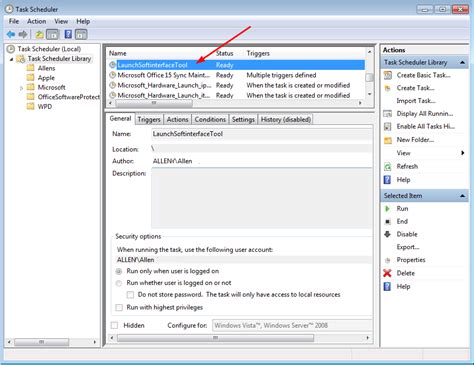Select the WPD folder in tree
This screenshot has width=474, height=365.
coord(45,107)
